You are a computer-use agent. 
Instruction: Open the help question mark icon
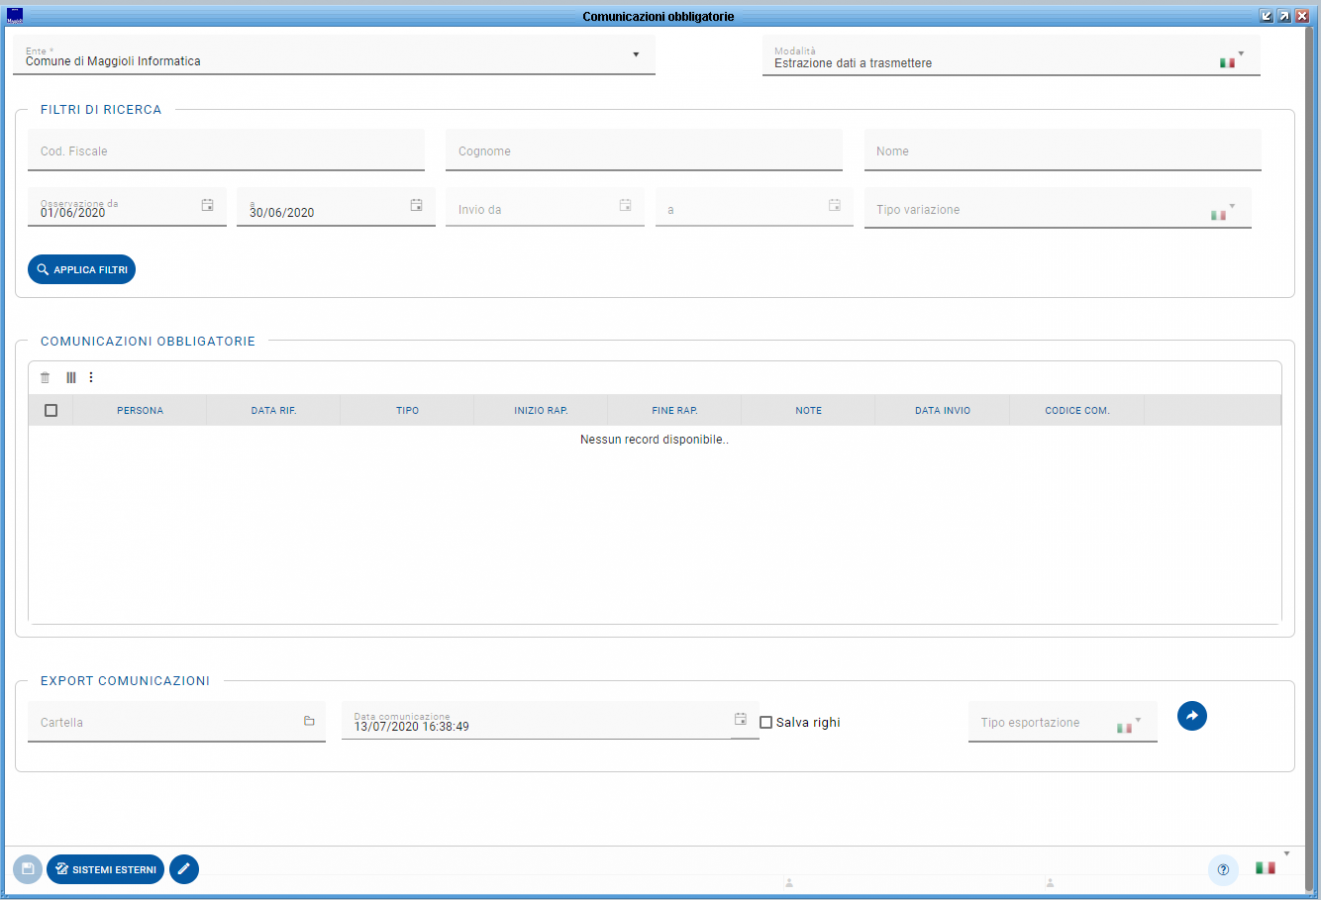click(x=1223, y=869)
